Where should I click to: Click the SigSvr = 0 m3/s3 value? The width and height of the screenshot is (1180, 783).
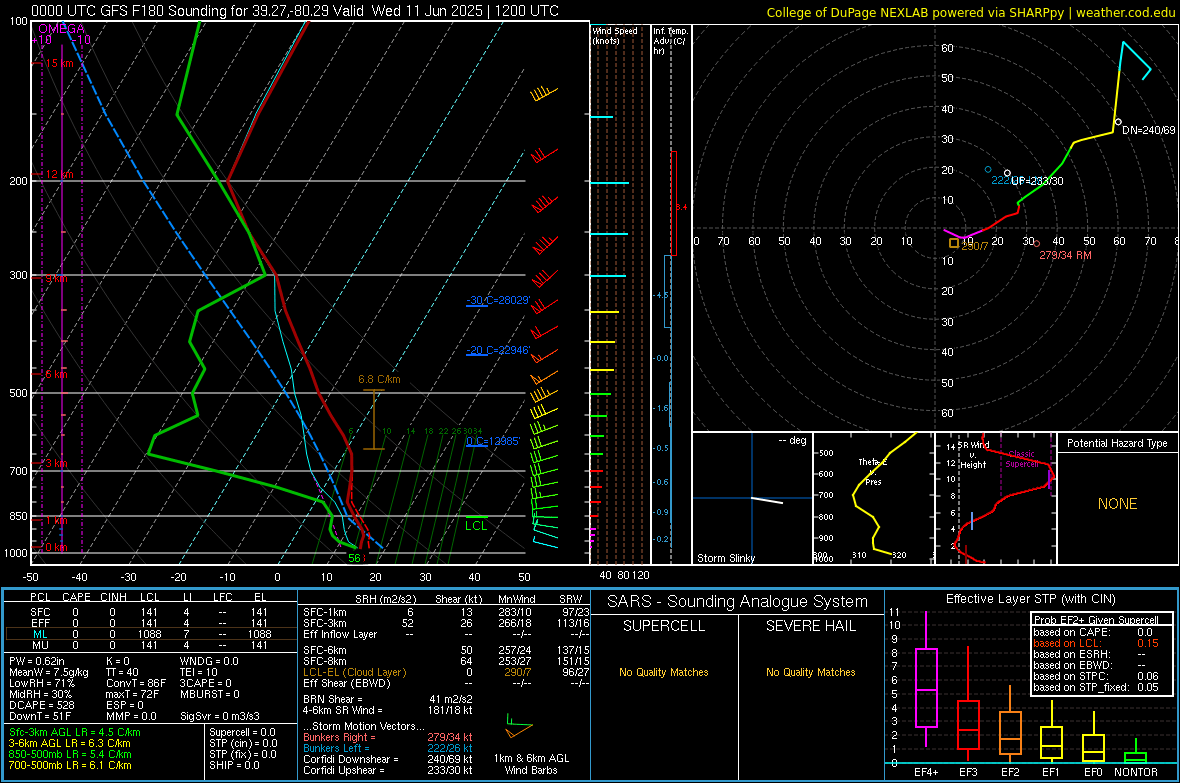220,716
